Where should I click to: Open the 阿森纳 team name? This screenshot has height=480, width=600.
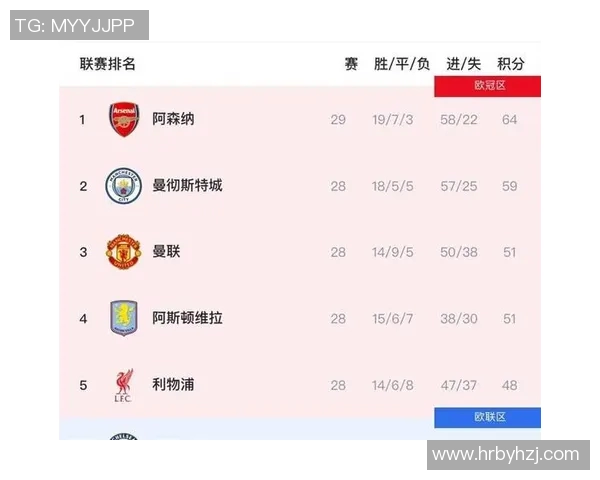pos(173,119)
